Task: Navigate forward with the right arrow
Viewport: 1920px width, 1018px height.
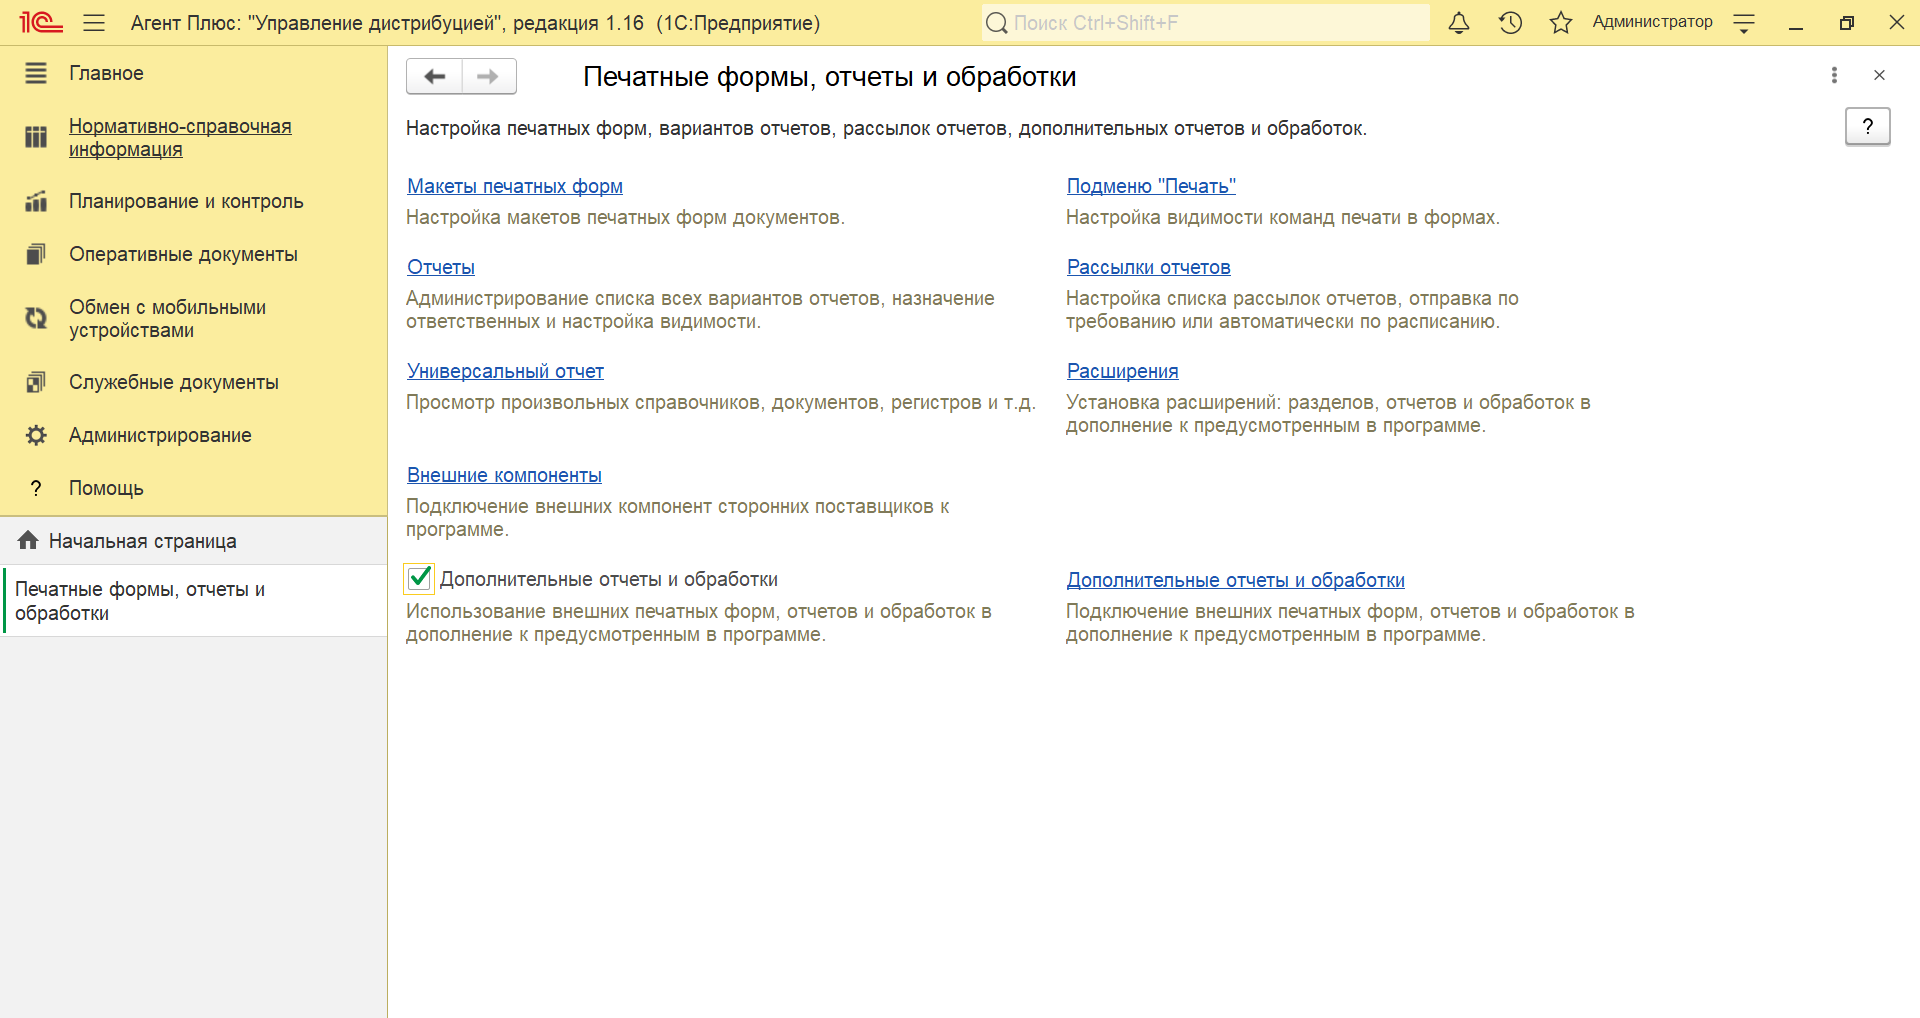Action: coord(489,76)
